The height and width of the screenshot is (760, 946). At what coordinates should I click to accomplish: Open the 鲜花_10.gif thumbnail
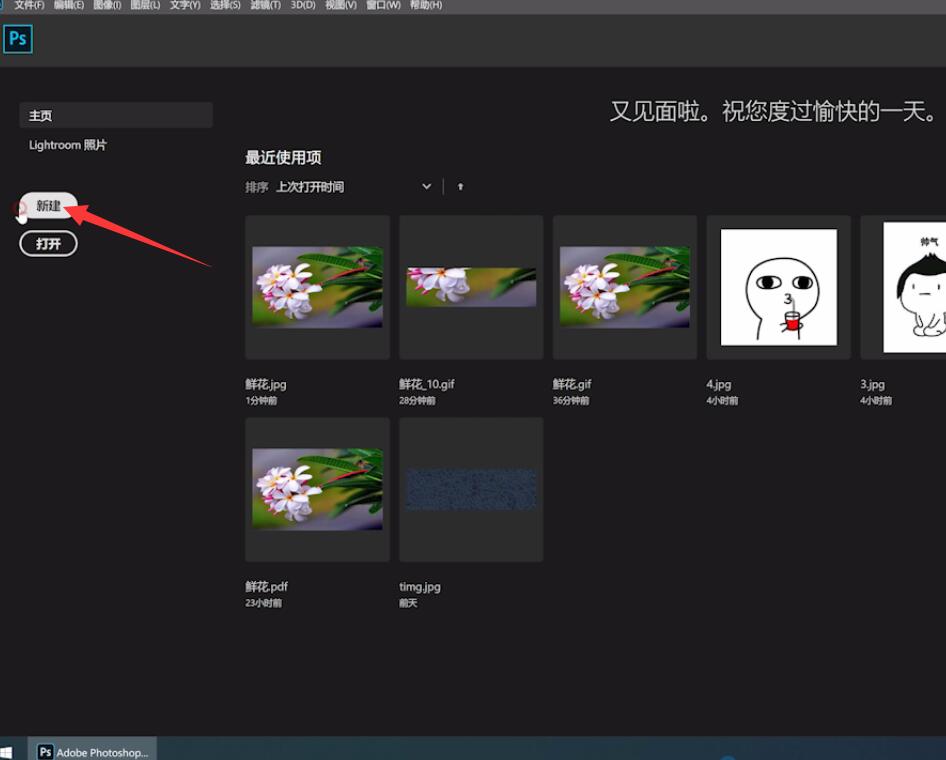pyautogui.click(x=471, y=287)
